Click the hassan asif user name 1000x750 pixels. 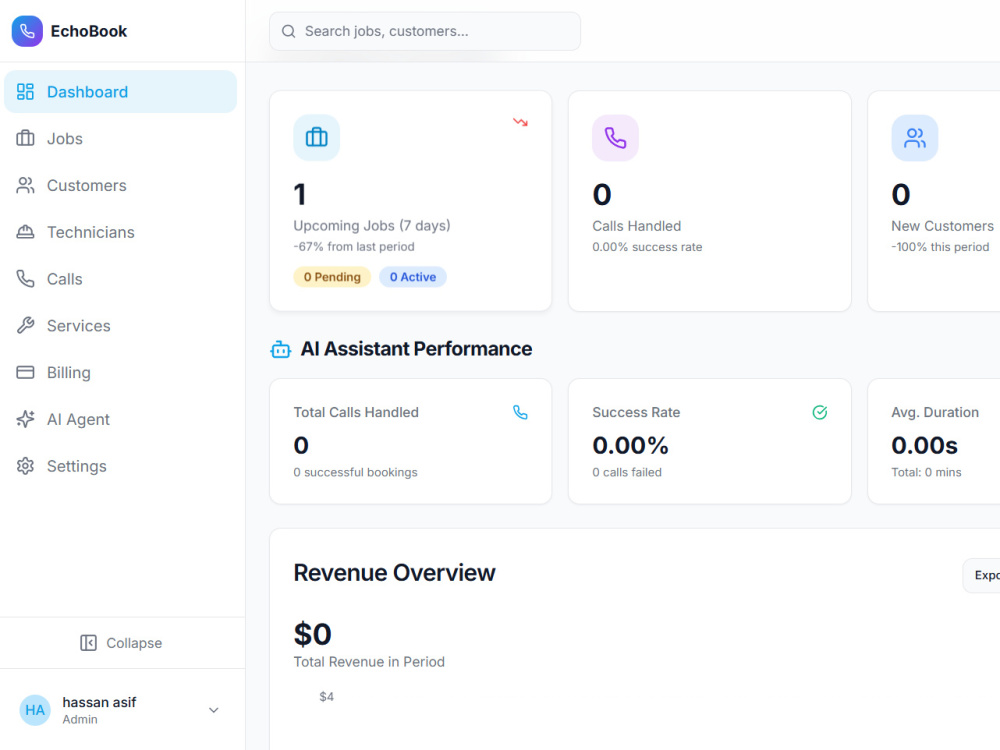pyautogui.click(x=99, y=702)
